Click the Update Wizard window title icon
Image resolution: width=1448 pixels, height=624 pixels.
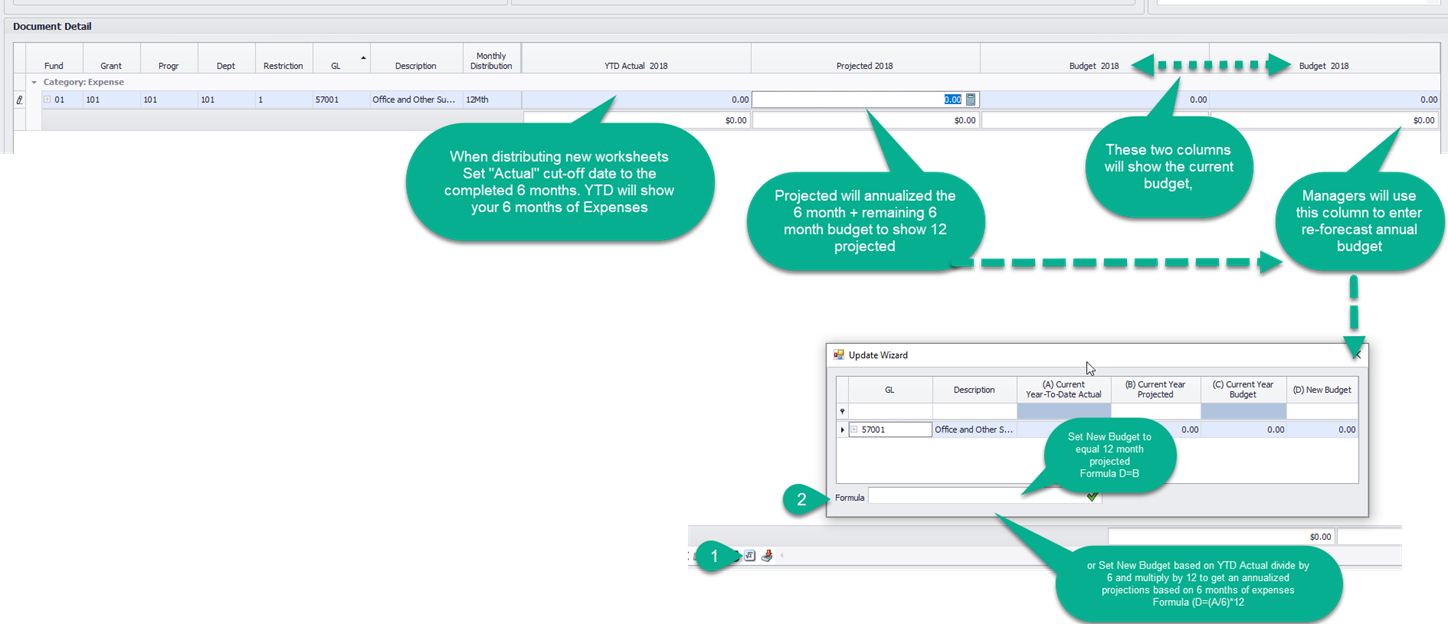click(838, 355)
